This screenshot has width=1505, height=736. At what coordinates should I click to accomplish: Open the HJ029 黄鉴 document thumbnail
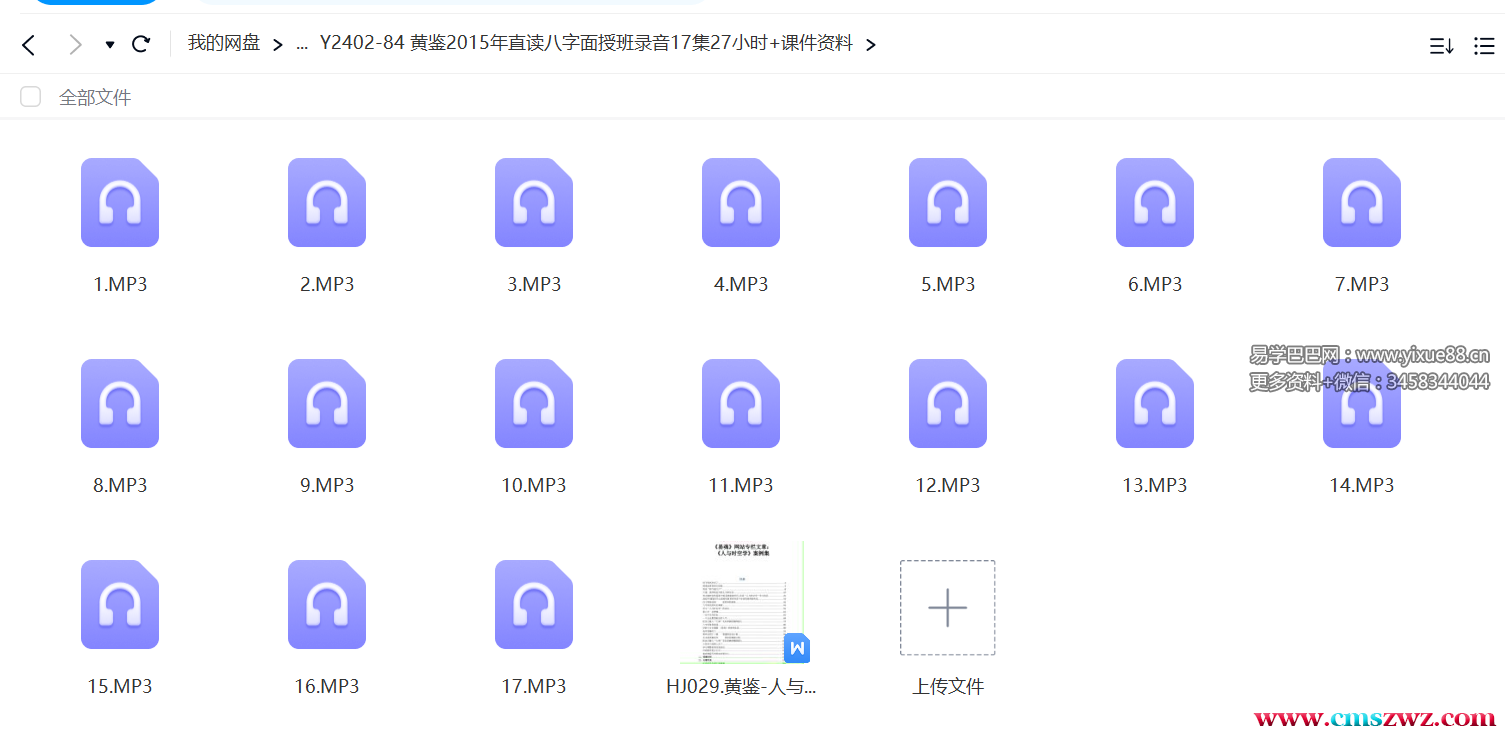pos(742,603)
